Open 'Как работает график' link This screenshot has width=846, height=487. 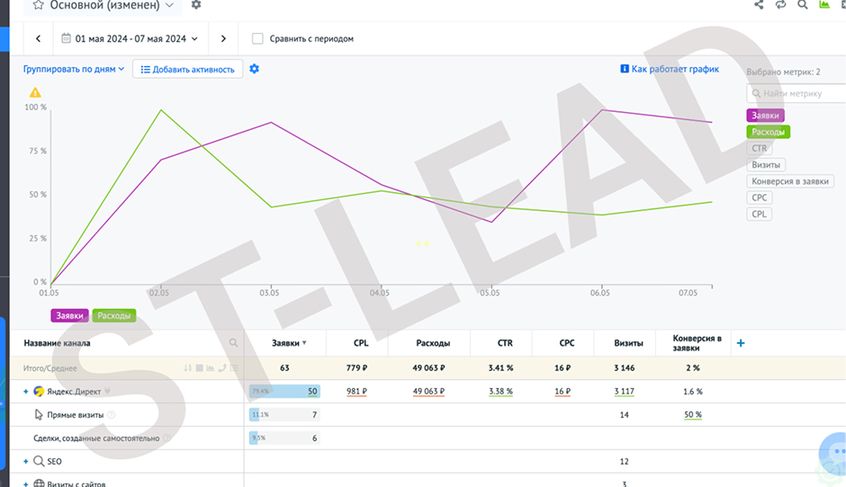pos(670,68)
